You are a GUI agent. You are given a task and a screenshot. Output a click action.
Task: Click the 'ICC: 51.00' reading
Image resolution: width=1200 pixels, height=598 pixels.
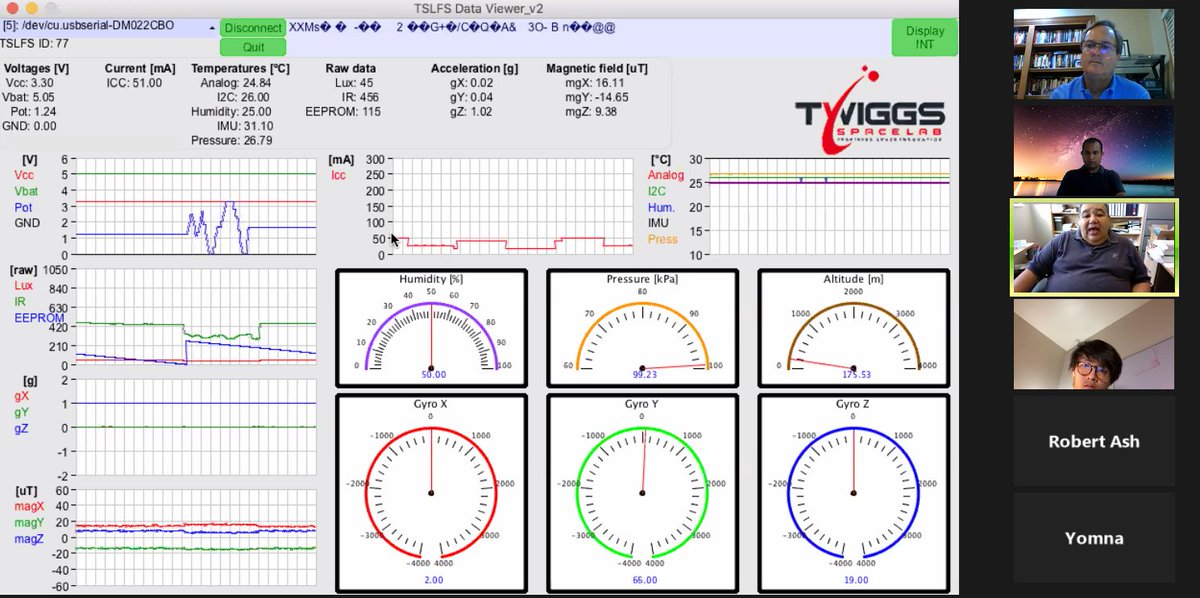(x=134, y=83)
